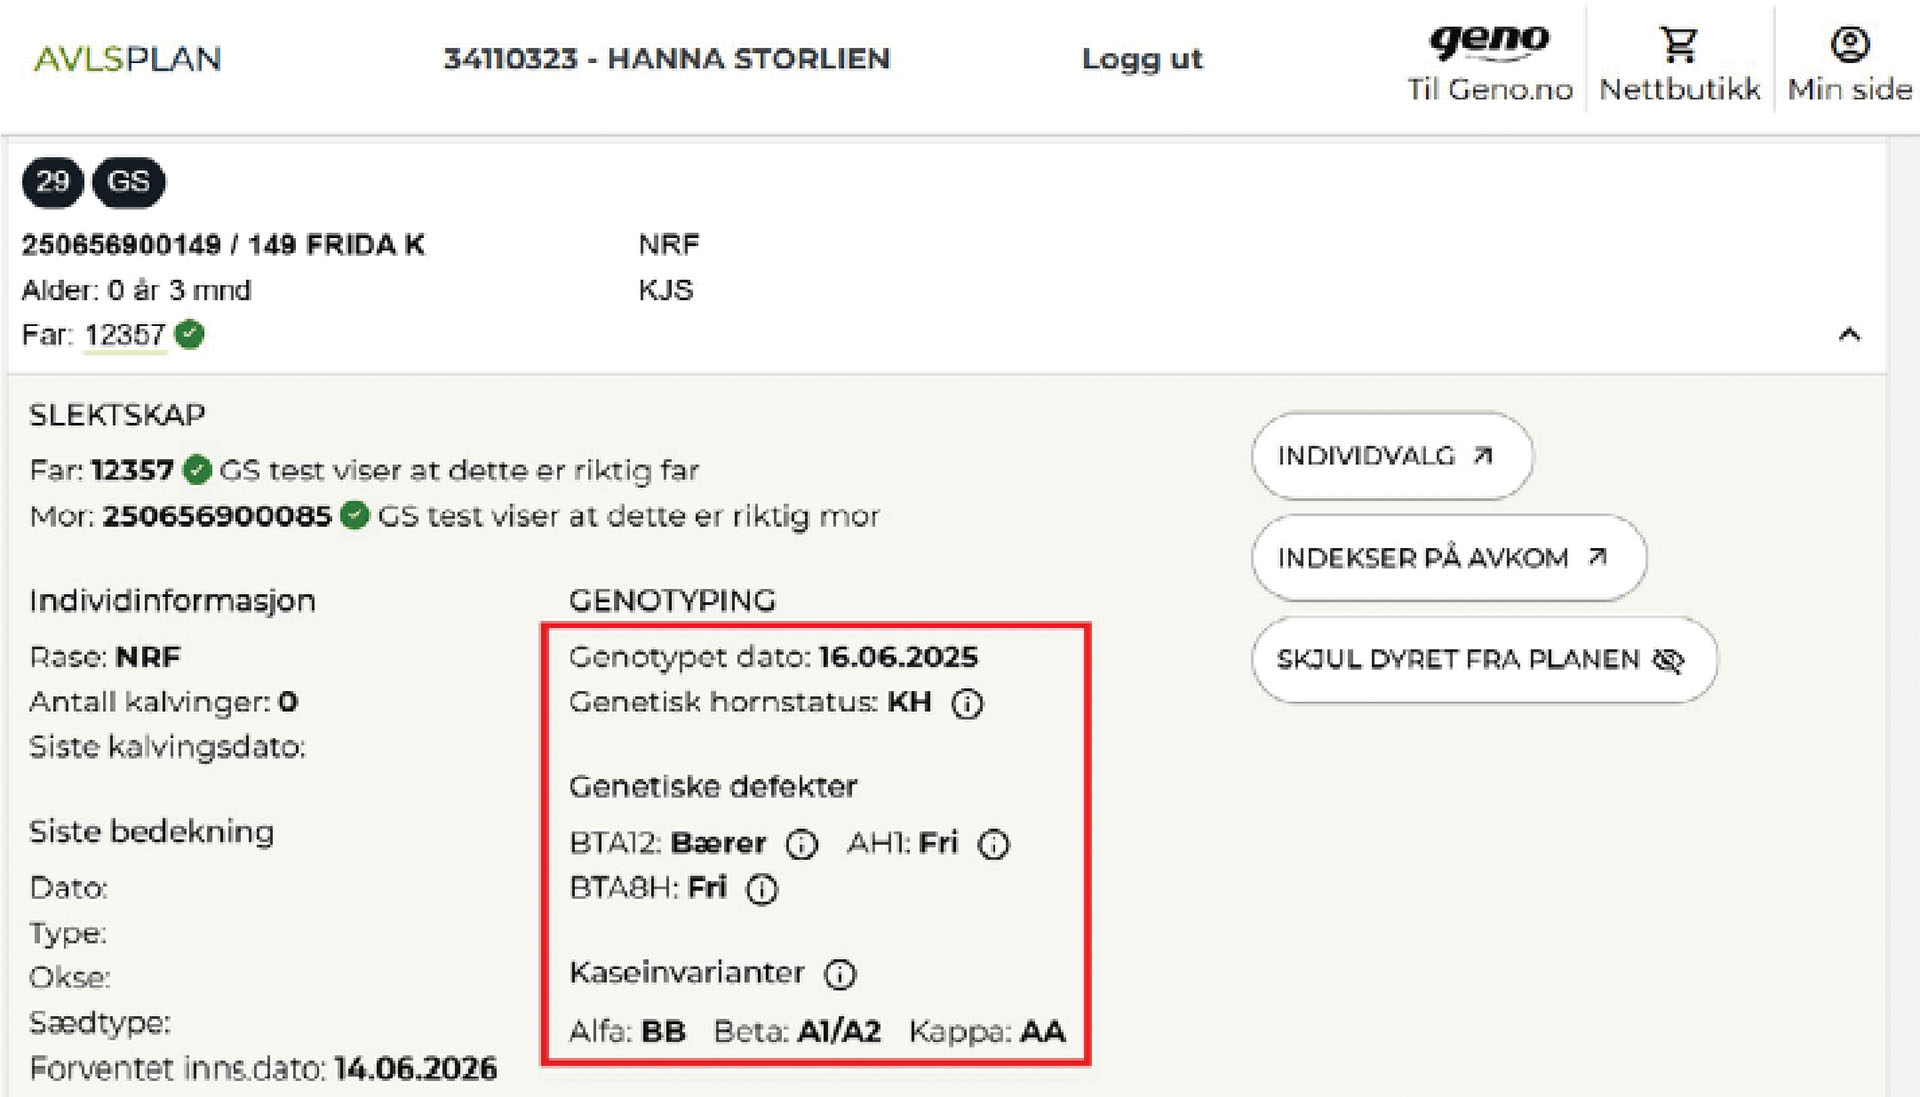Click the 29 badge
Image resolution: width=1920 pixels, height=1097 pixels.
coord(52,182)
